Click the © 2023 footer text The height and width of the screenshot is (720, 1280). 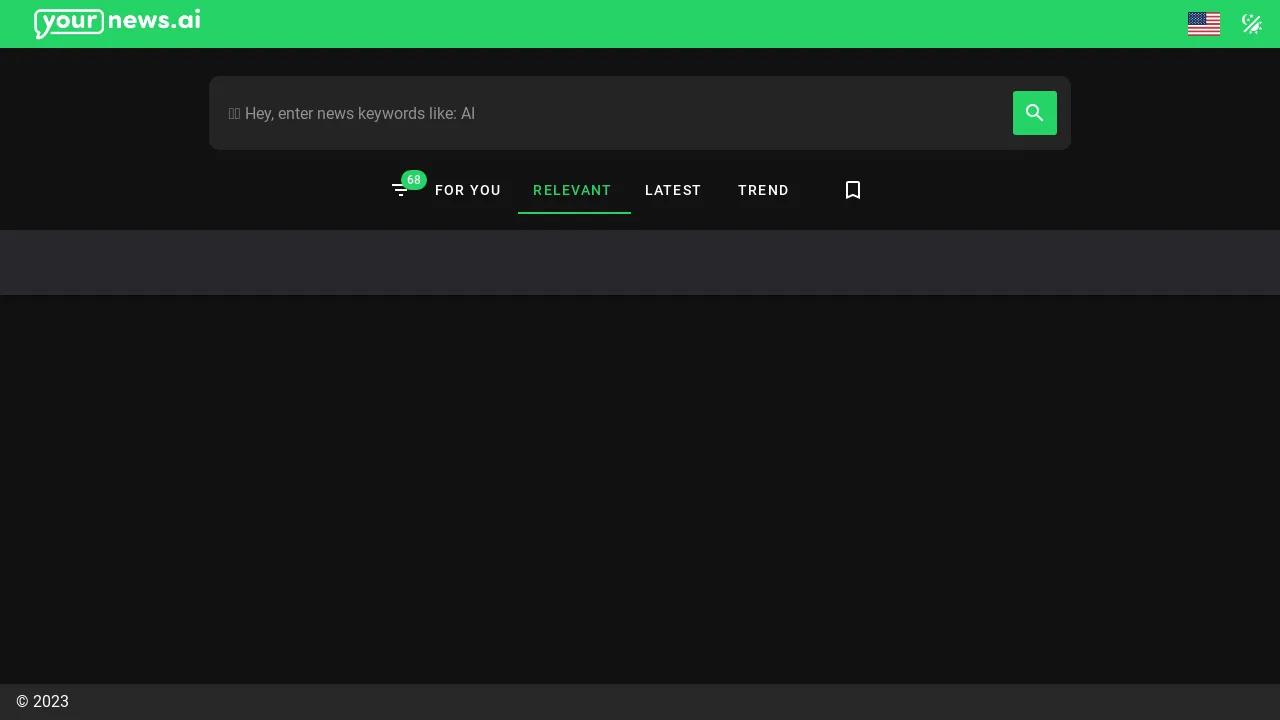point(42,702)
